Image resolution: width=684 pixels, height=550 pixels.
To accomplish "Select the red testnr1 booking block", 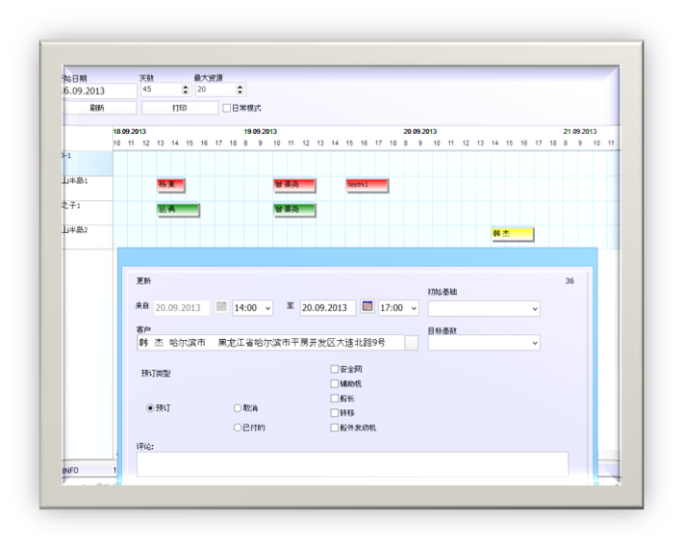I will coord(367,185).
